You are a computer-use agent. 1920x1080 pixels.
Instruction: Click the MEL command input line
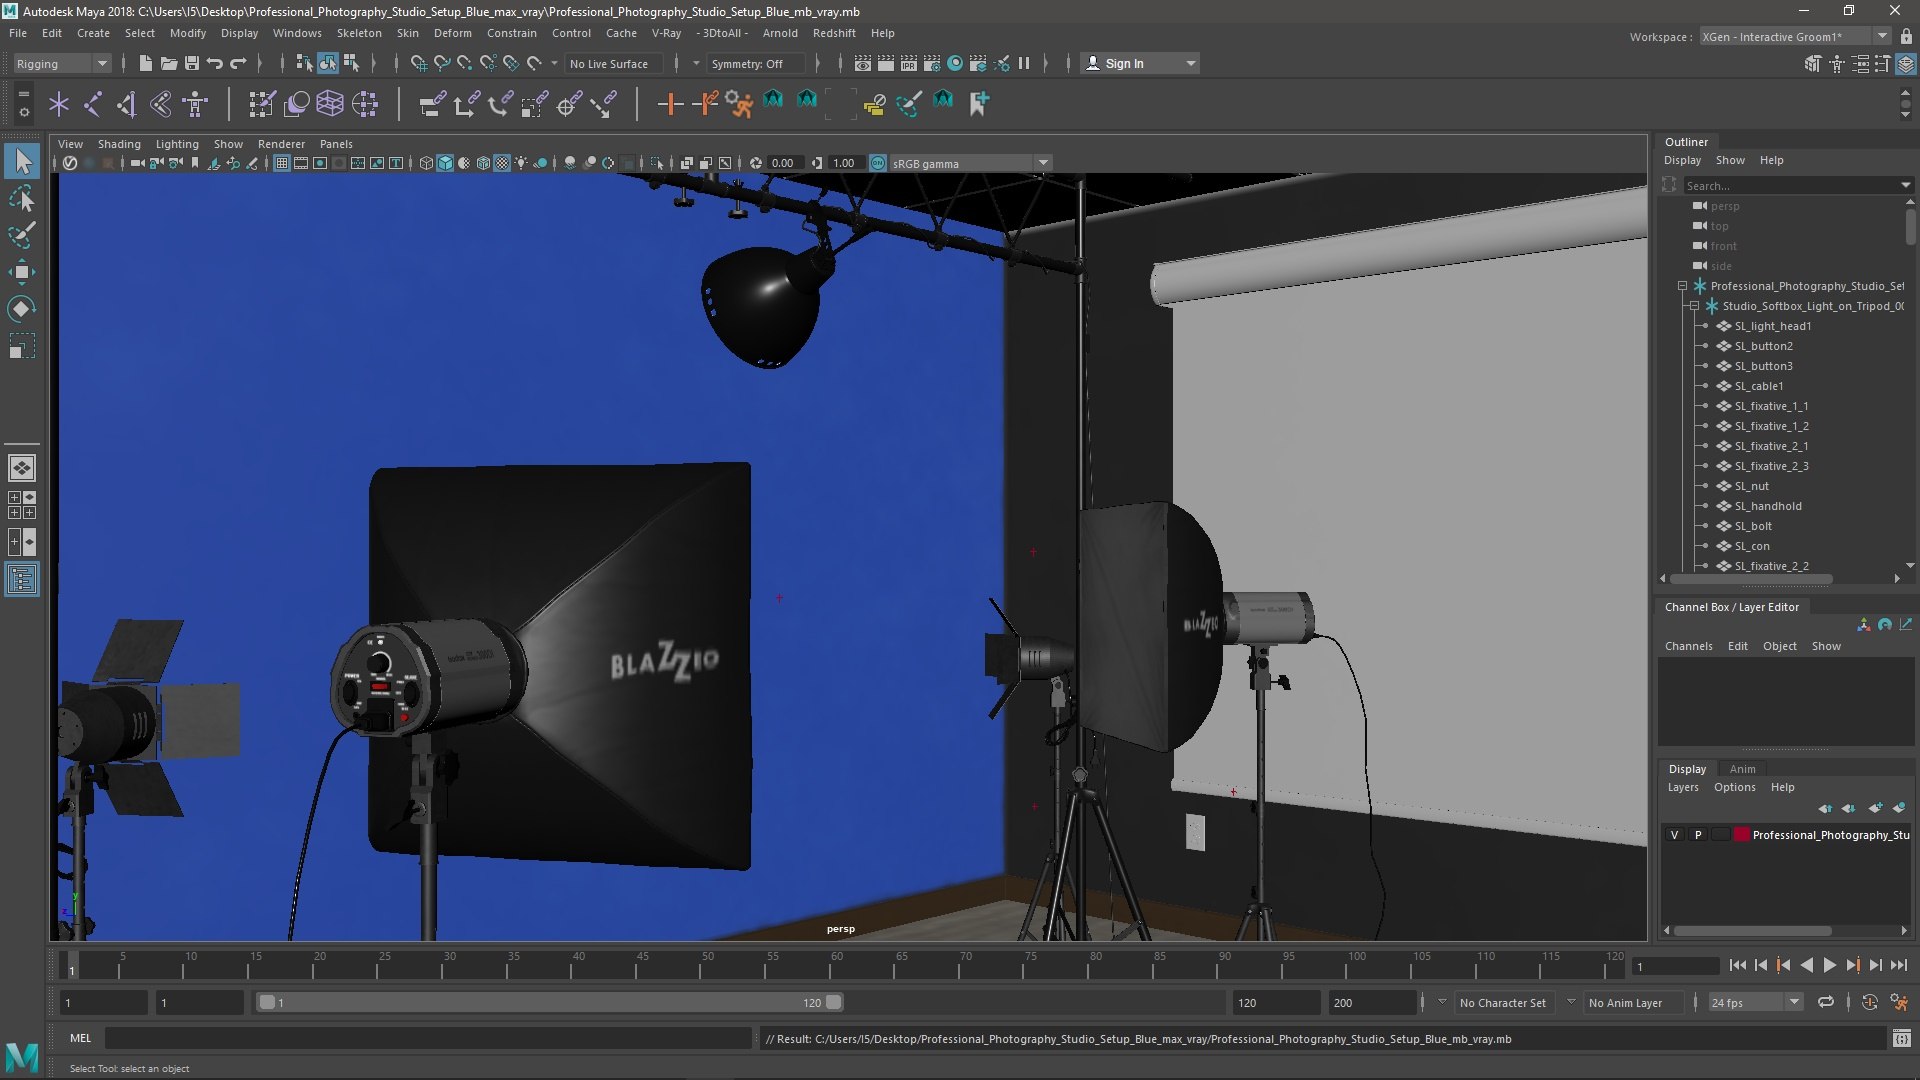tap(428, 1038)
